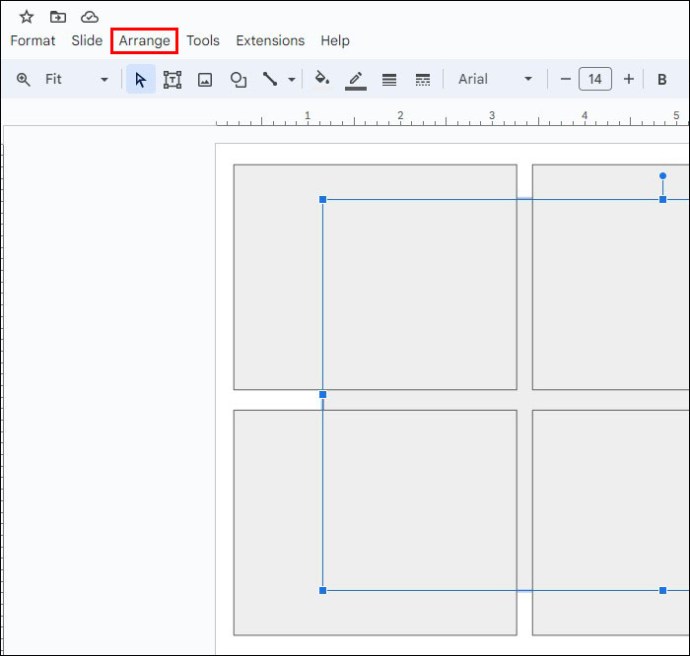
Task: Choose the Select arrow cursor tool
Action: 140,79
